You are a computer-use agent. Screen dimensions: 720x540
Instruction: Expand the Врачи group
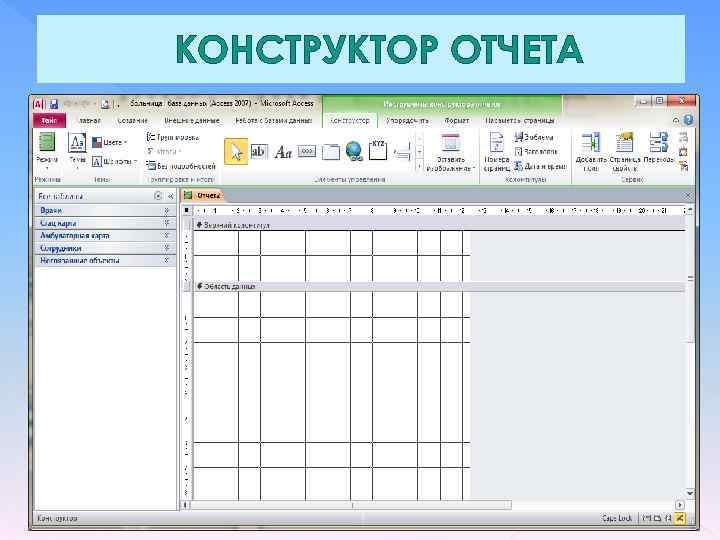click(x=105, y=210)
